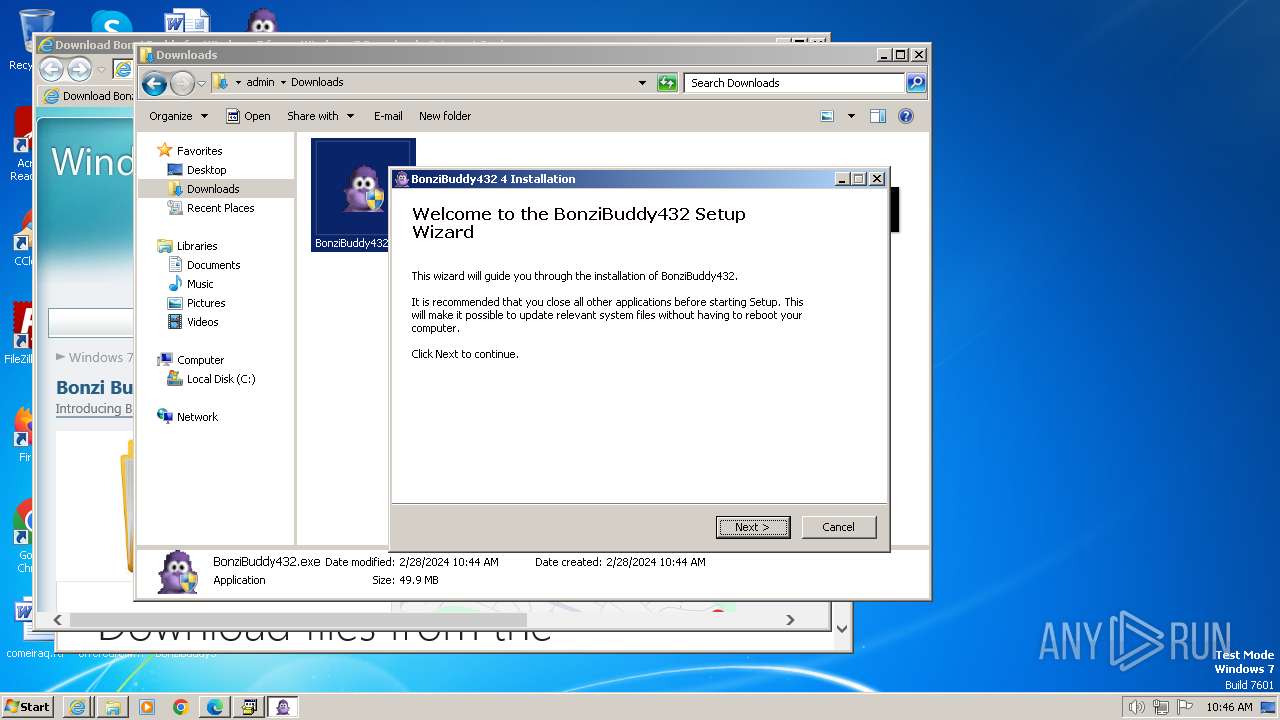Screen dimensions: 1280x720
Task: Cancel the BonziBuddy432 installation
Action: click(838, 527)
